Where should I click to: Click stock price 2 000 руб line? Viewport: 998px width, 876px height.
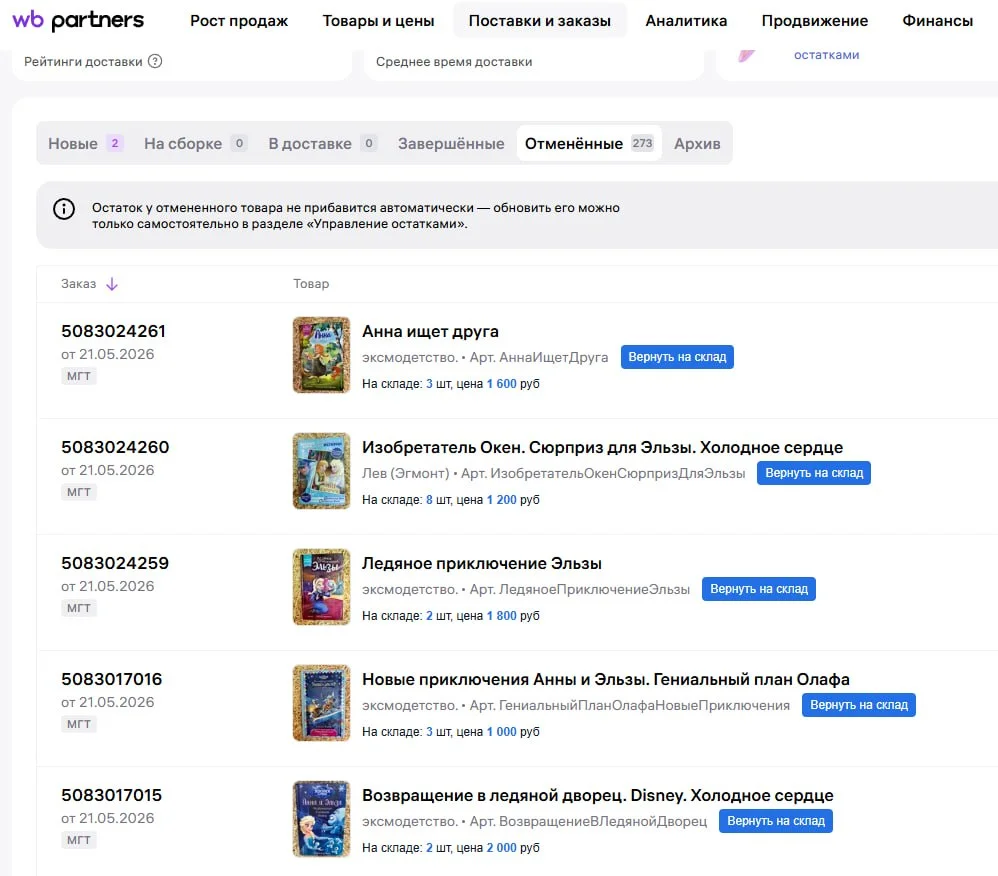(451, 848)
